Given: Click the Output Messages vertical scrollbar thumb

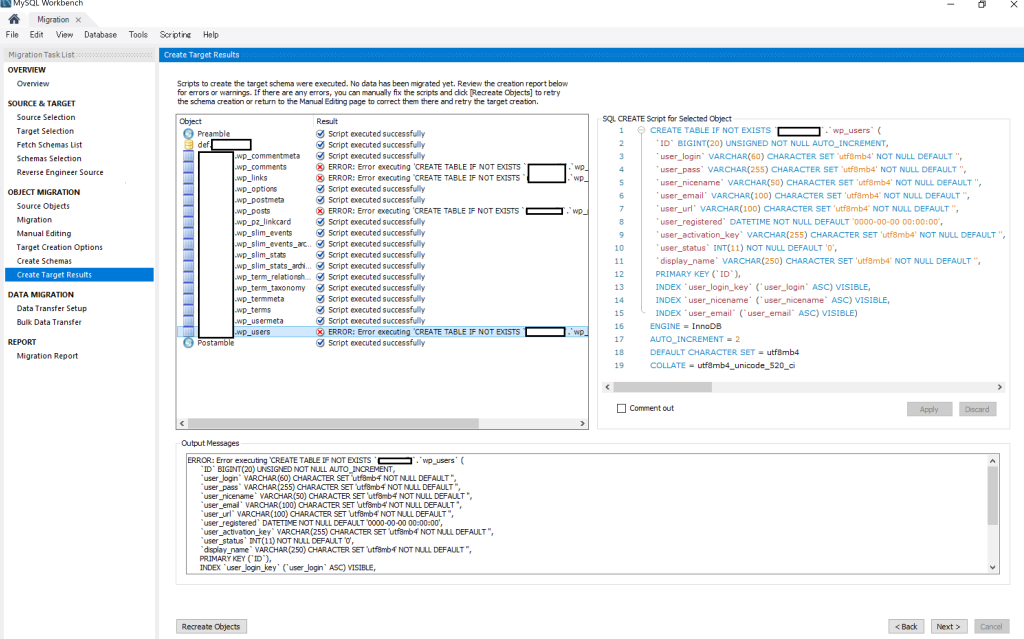Looking at the screenshot, I should [993, 495].
